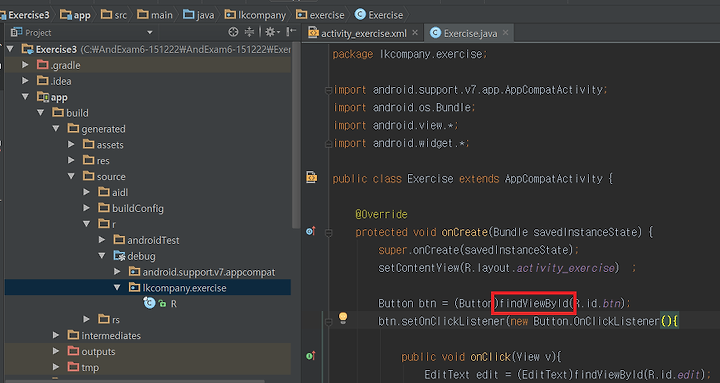Viewport: 720px width, 383px height.
Task: Click the yellow lightbulb intention icon
Action: tap(343, 317)
